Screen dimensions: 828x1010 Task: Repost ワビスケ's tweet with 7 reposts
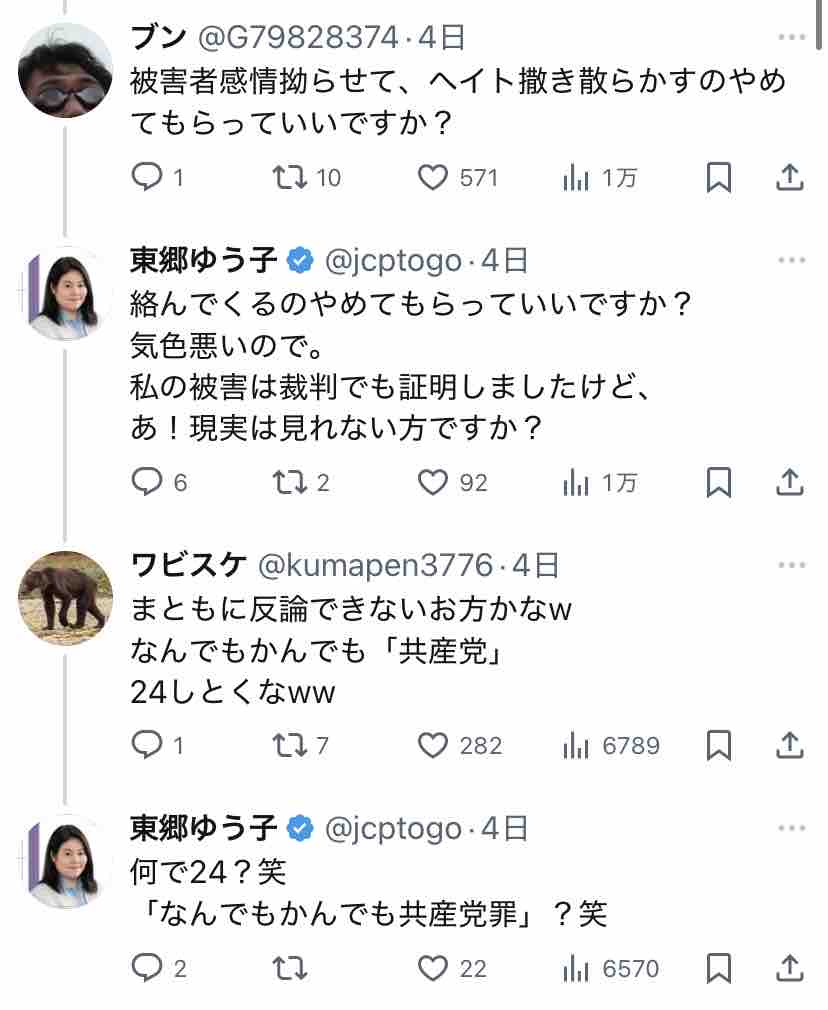290,745
